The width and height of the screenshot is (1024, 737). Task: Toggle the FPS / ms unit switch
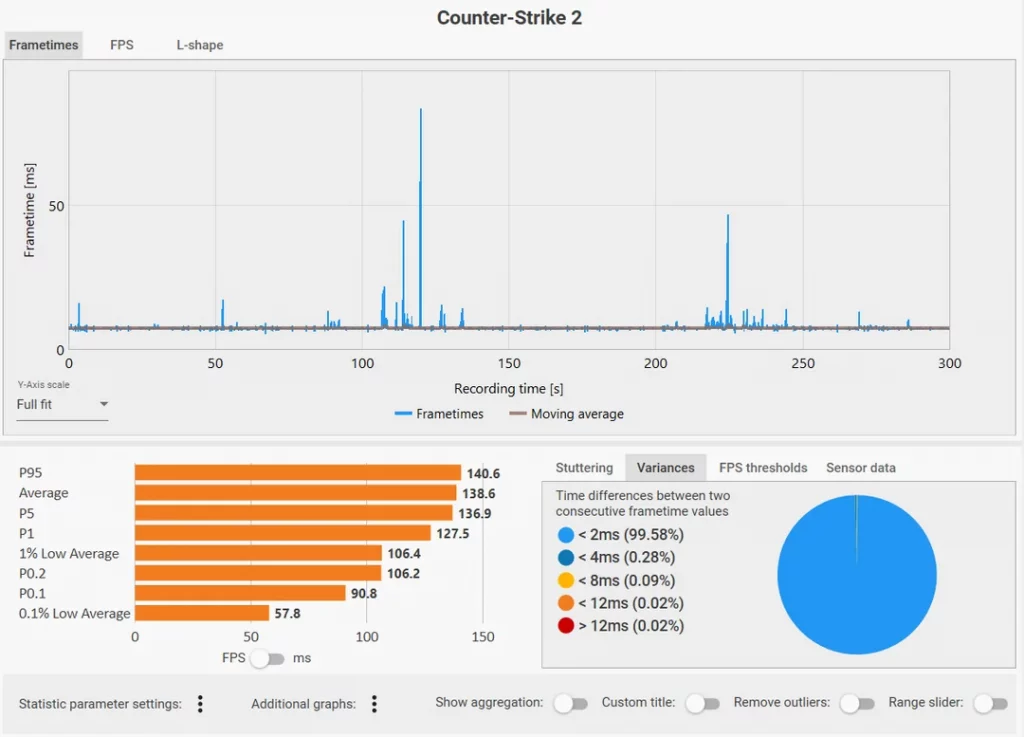(268, 658)
